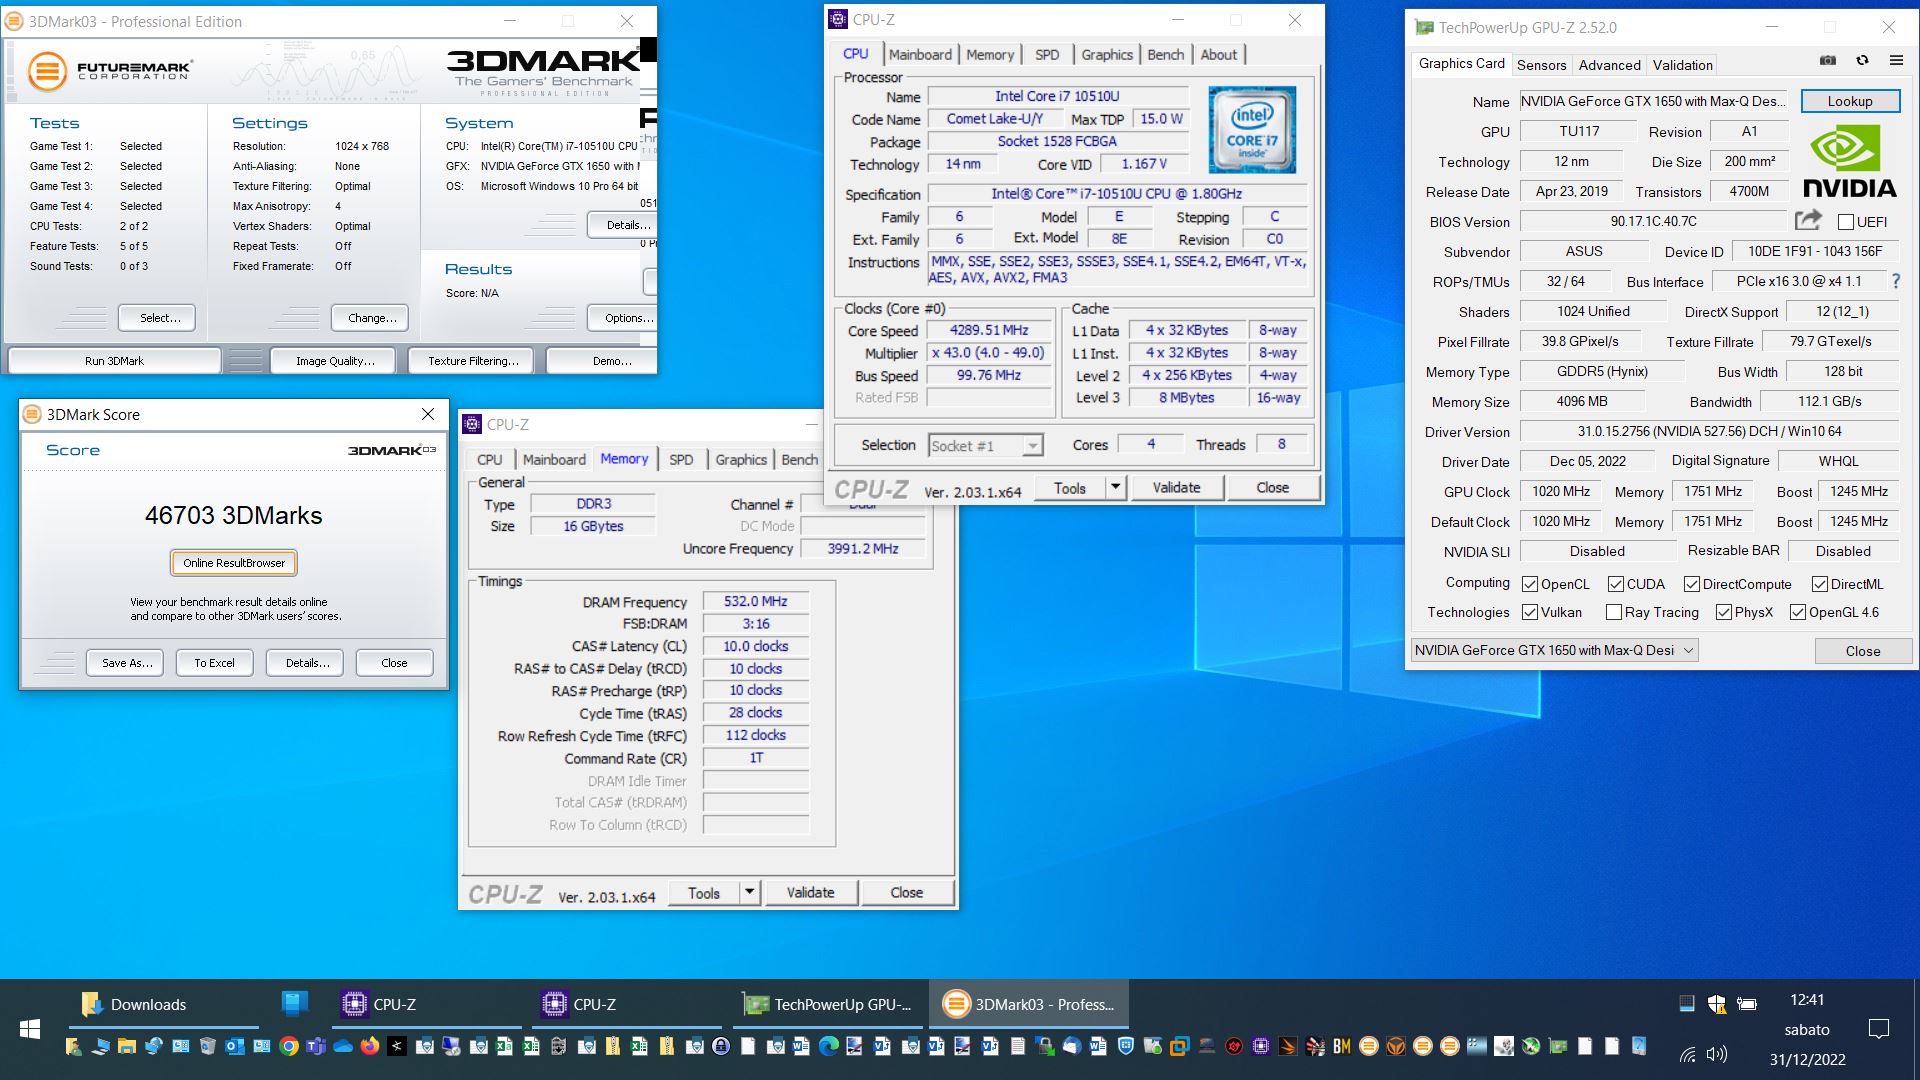
Task: Toggle the PhysX checkbox
Action: [x=1724, y=612]
